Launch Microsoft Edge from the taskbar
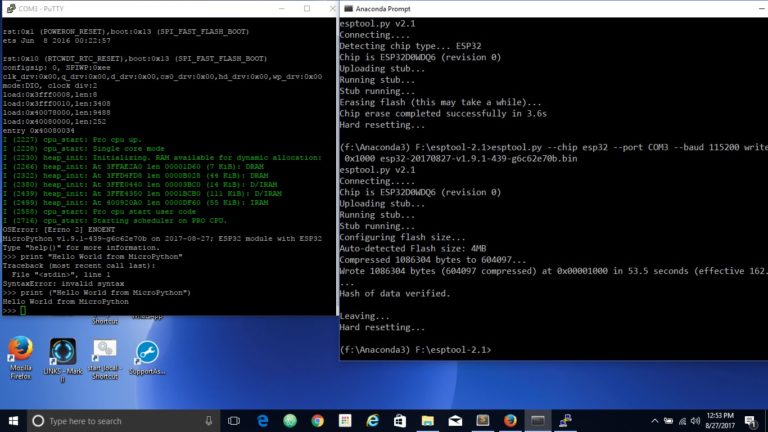Viewport: 768px width, 432px height. [263, 421]
